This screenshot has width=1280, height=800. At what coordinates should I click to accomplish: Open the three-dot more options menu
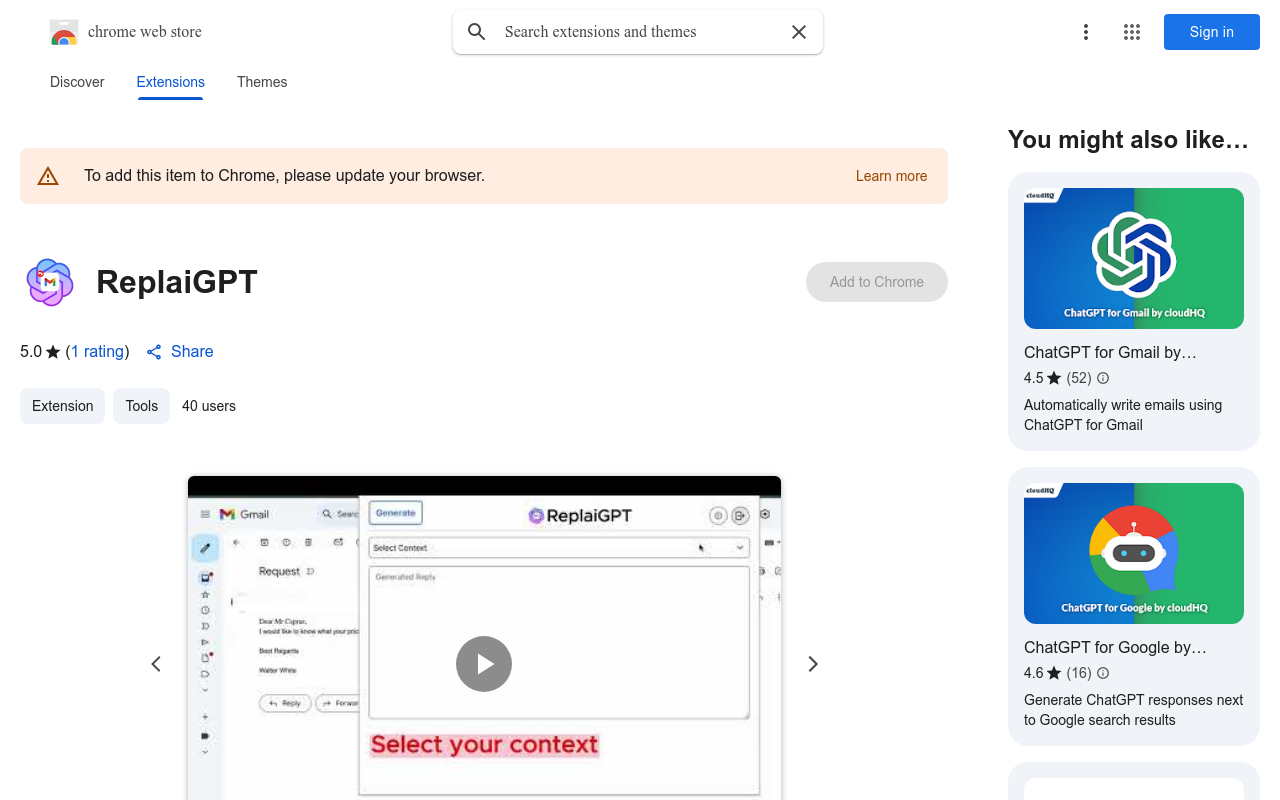[x=1086, y=32]
